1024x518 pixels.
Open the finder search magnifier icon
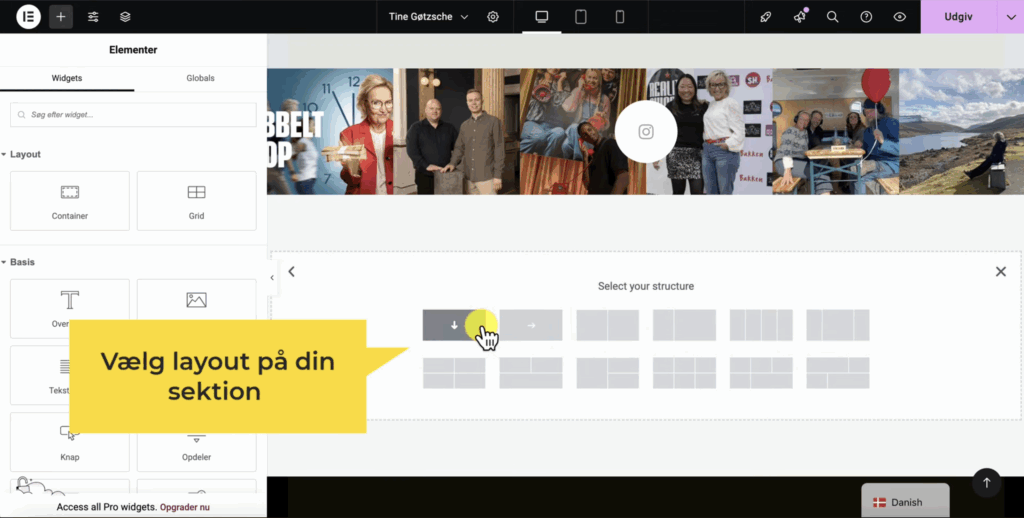(832, 17)
